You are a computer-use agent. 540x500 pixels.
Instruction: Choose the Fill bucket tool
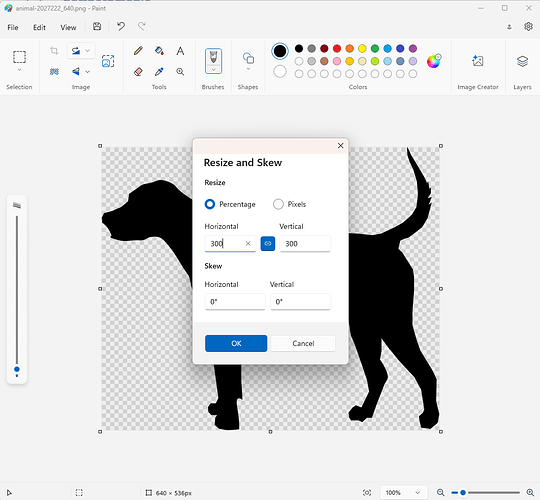tap(159, 51)
